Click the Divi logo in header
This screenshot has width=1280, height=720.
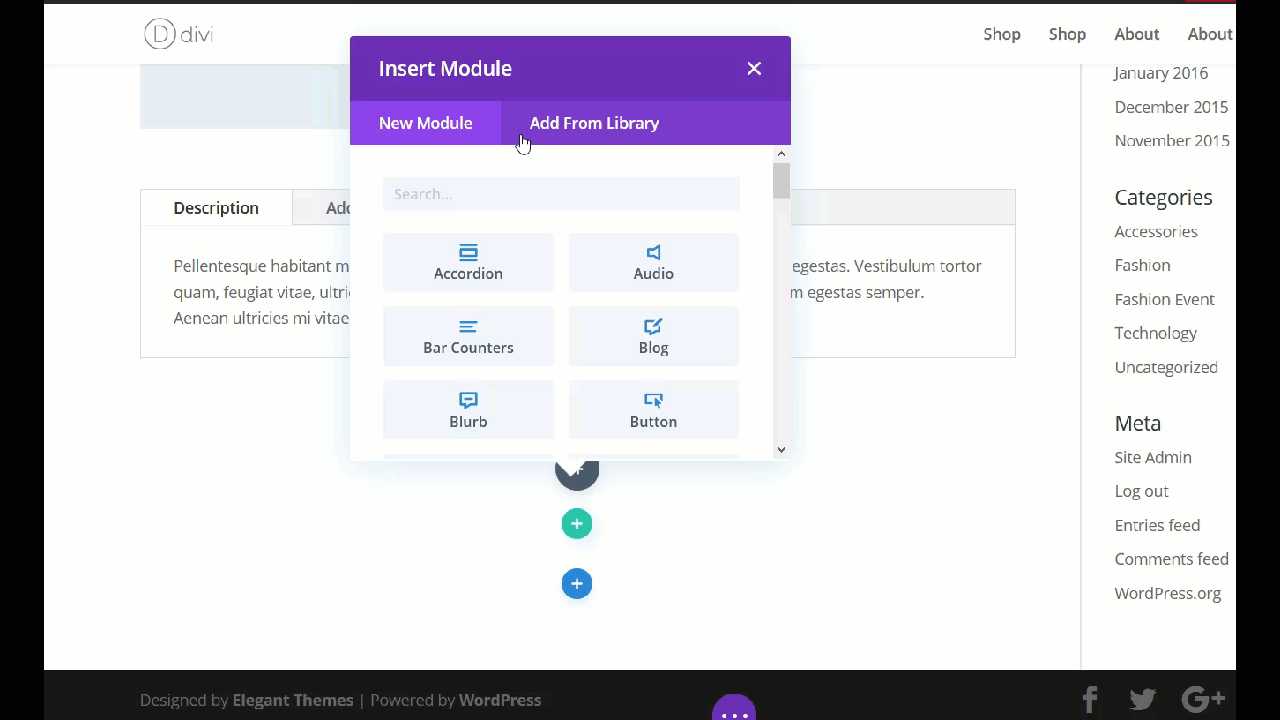click(x=178, y=34)
